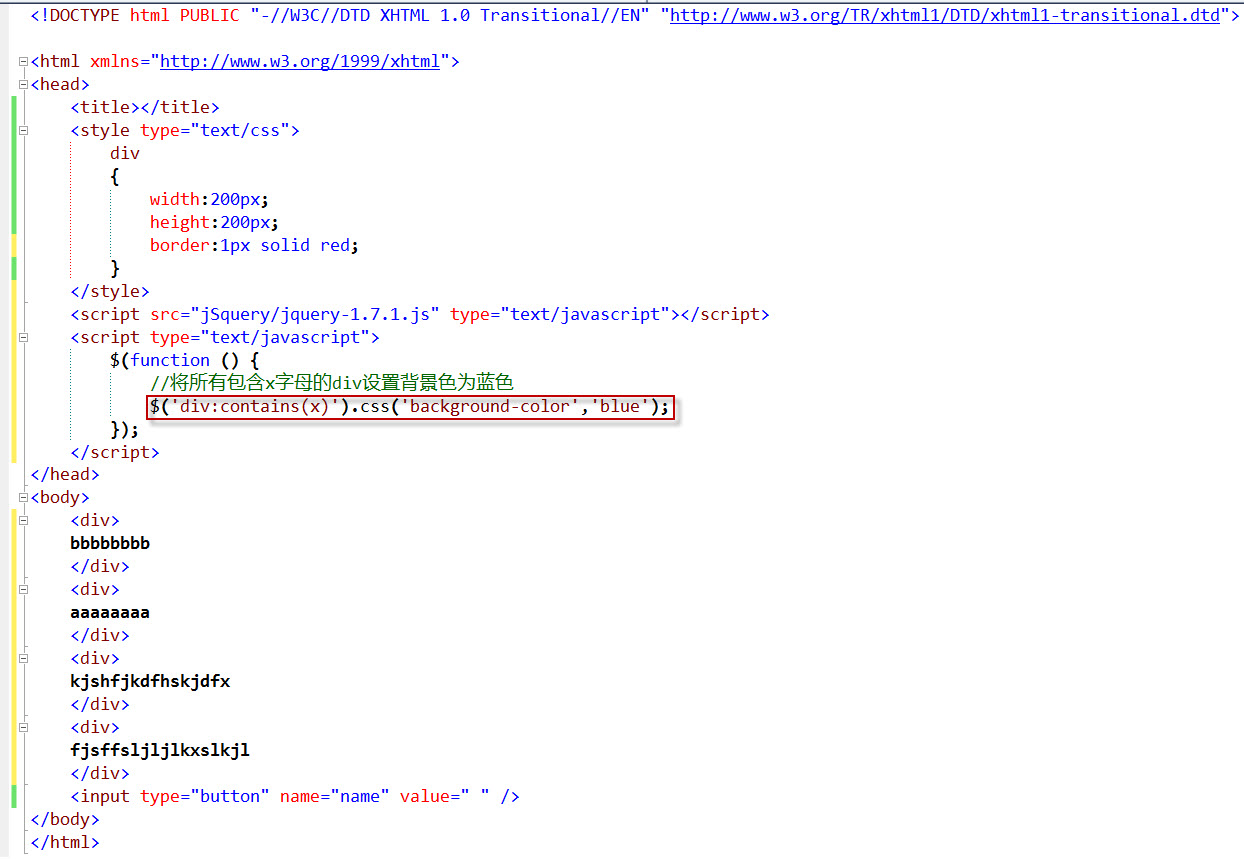Collapse the html element outline
Viewport: 1244px width, 859px height.
pos(23,62)
